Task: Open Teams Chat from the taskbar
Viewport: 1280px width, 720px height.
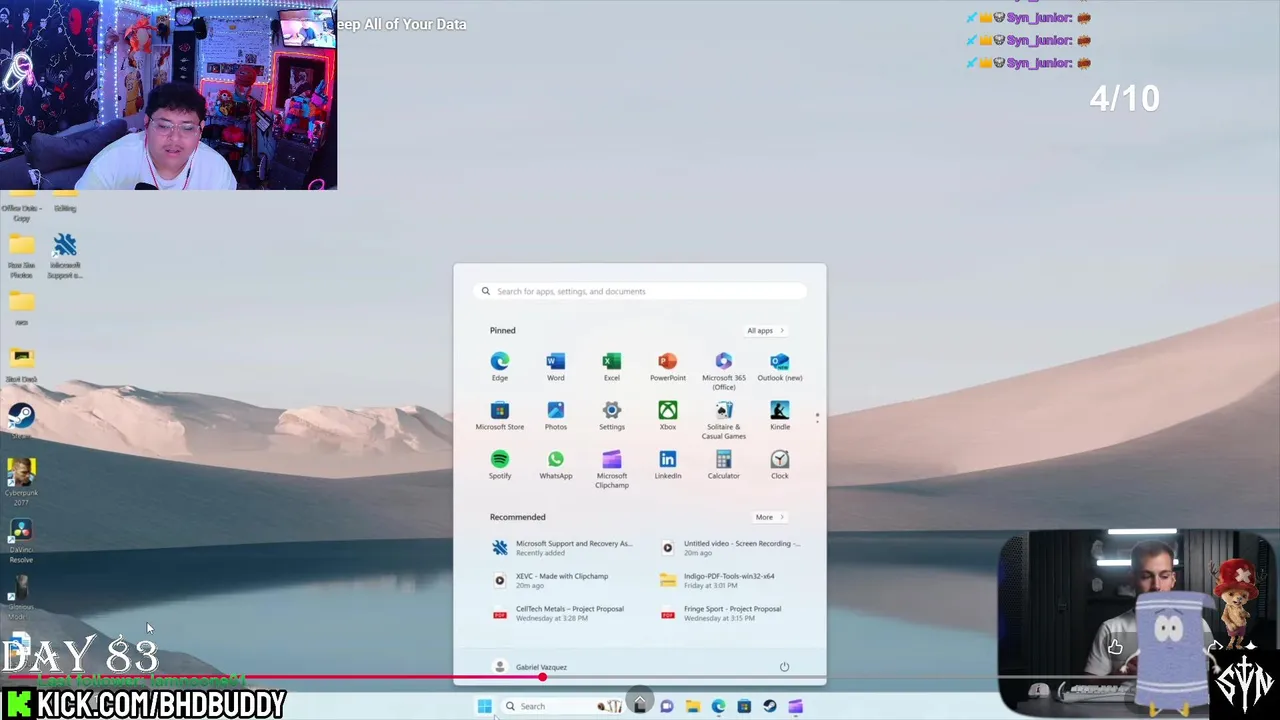Action: [667, 706]
